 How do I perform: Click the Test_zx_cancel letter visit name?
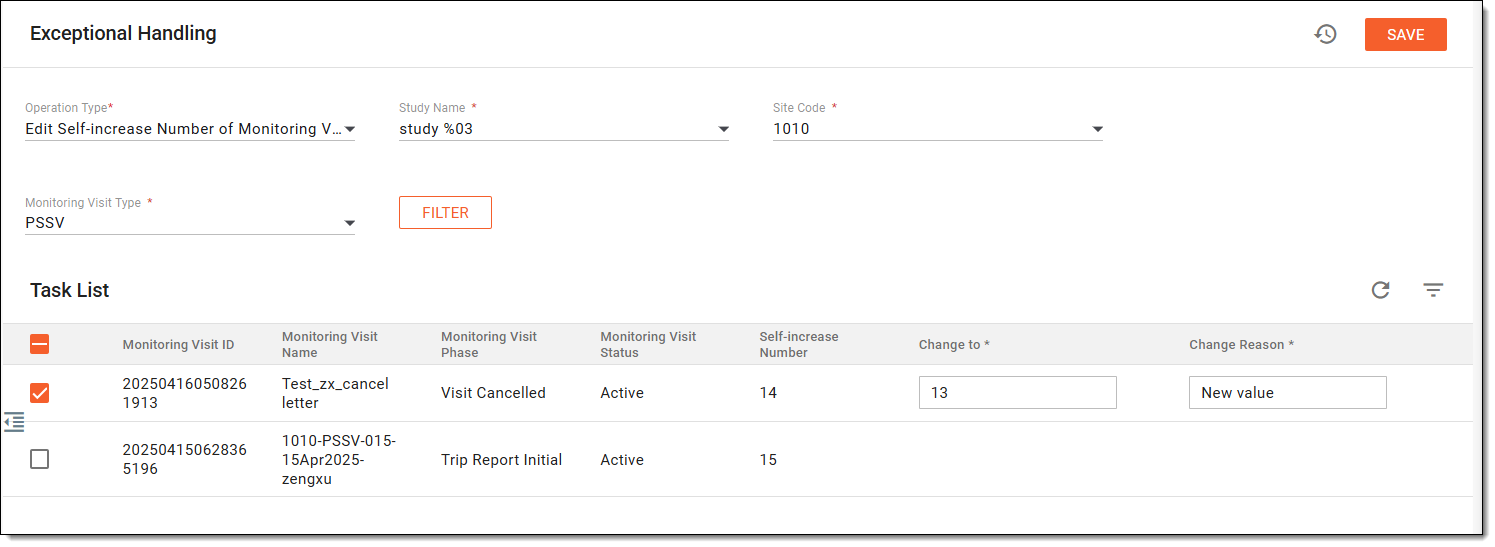(335, 393)
